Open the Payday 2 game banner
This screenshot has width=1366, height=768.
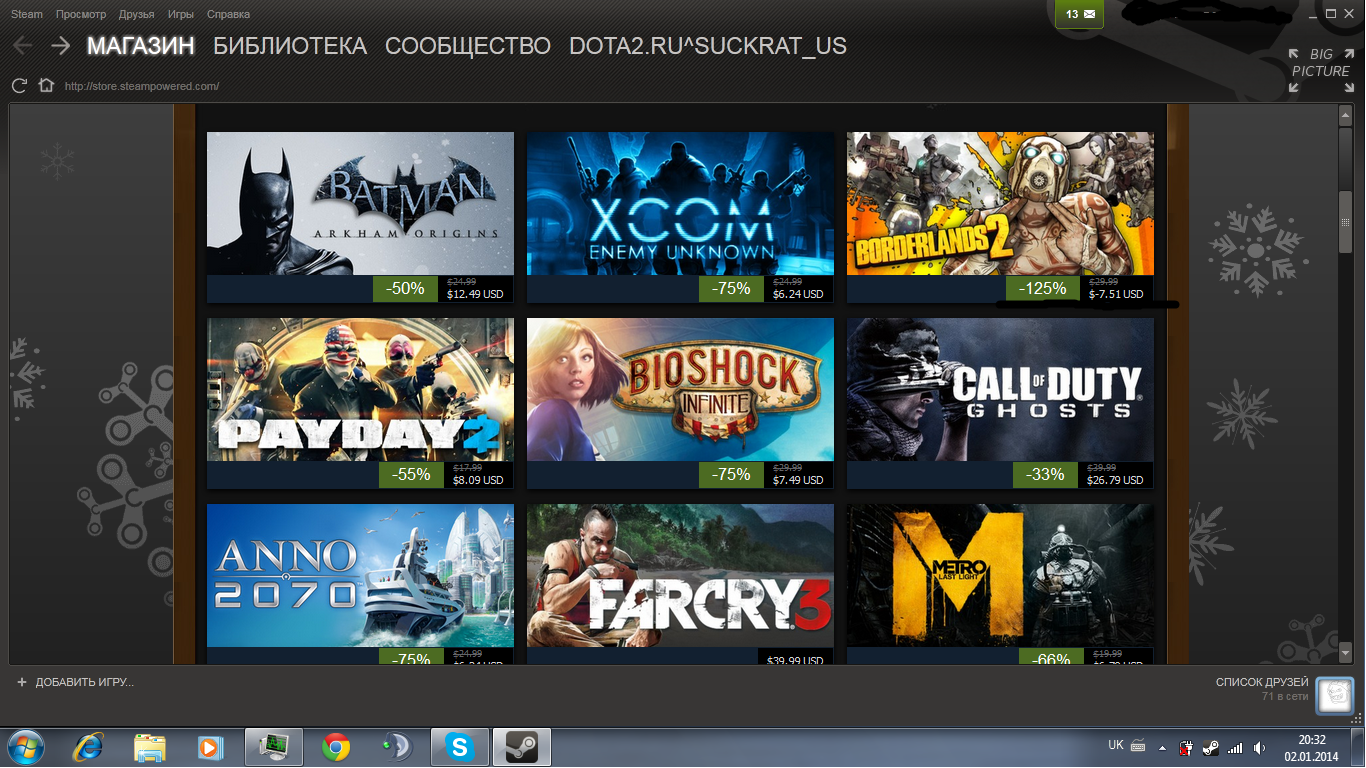(x=360, y=390)
